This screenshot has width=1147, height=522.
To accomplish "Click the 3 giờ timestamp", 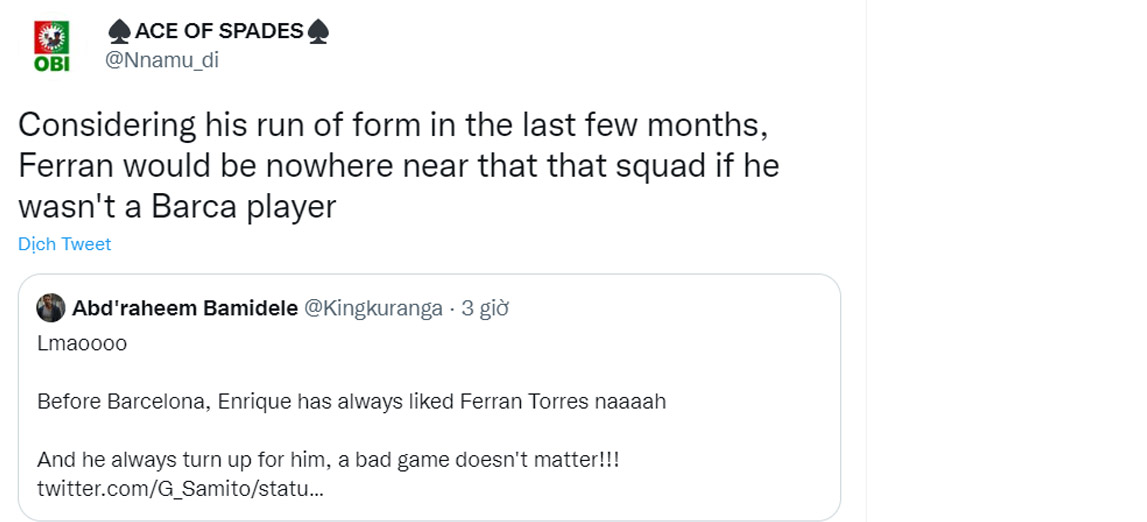I will 485,308.
